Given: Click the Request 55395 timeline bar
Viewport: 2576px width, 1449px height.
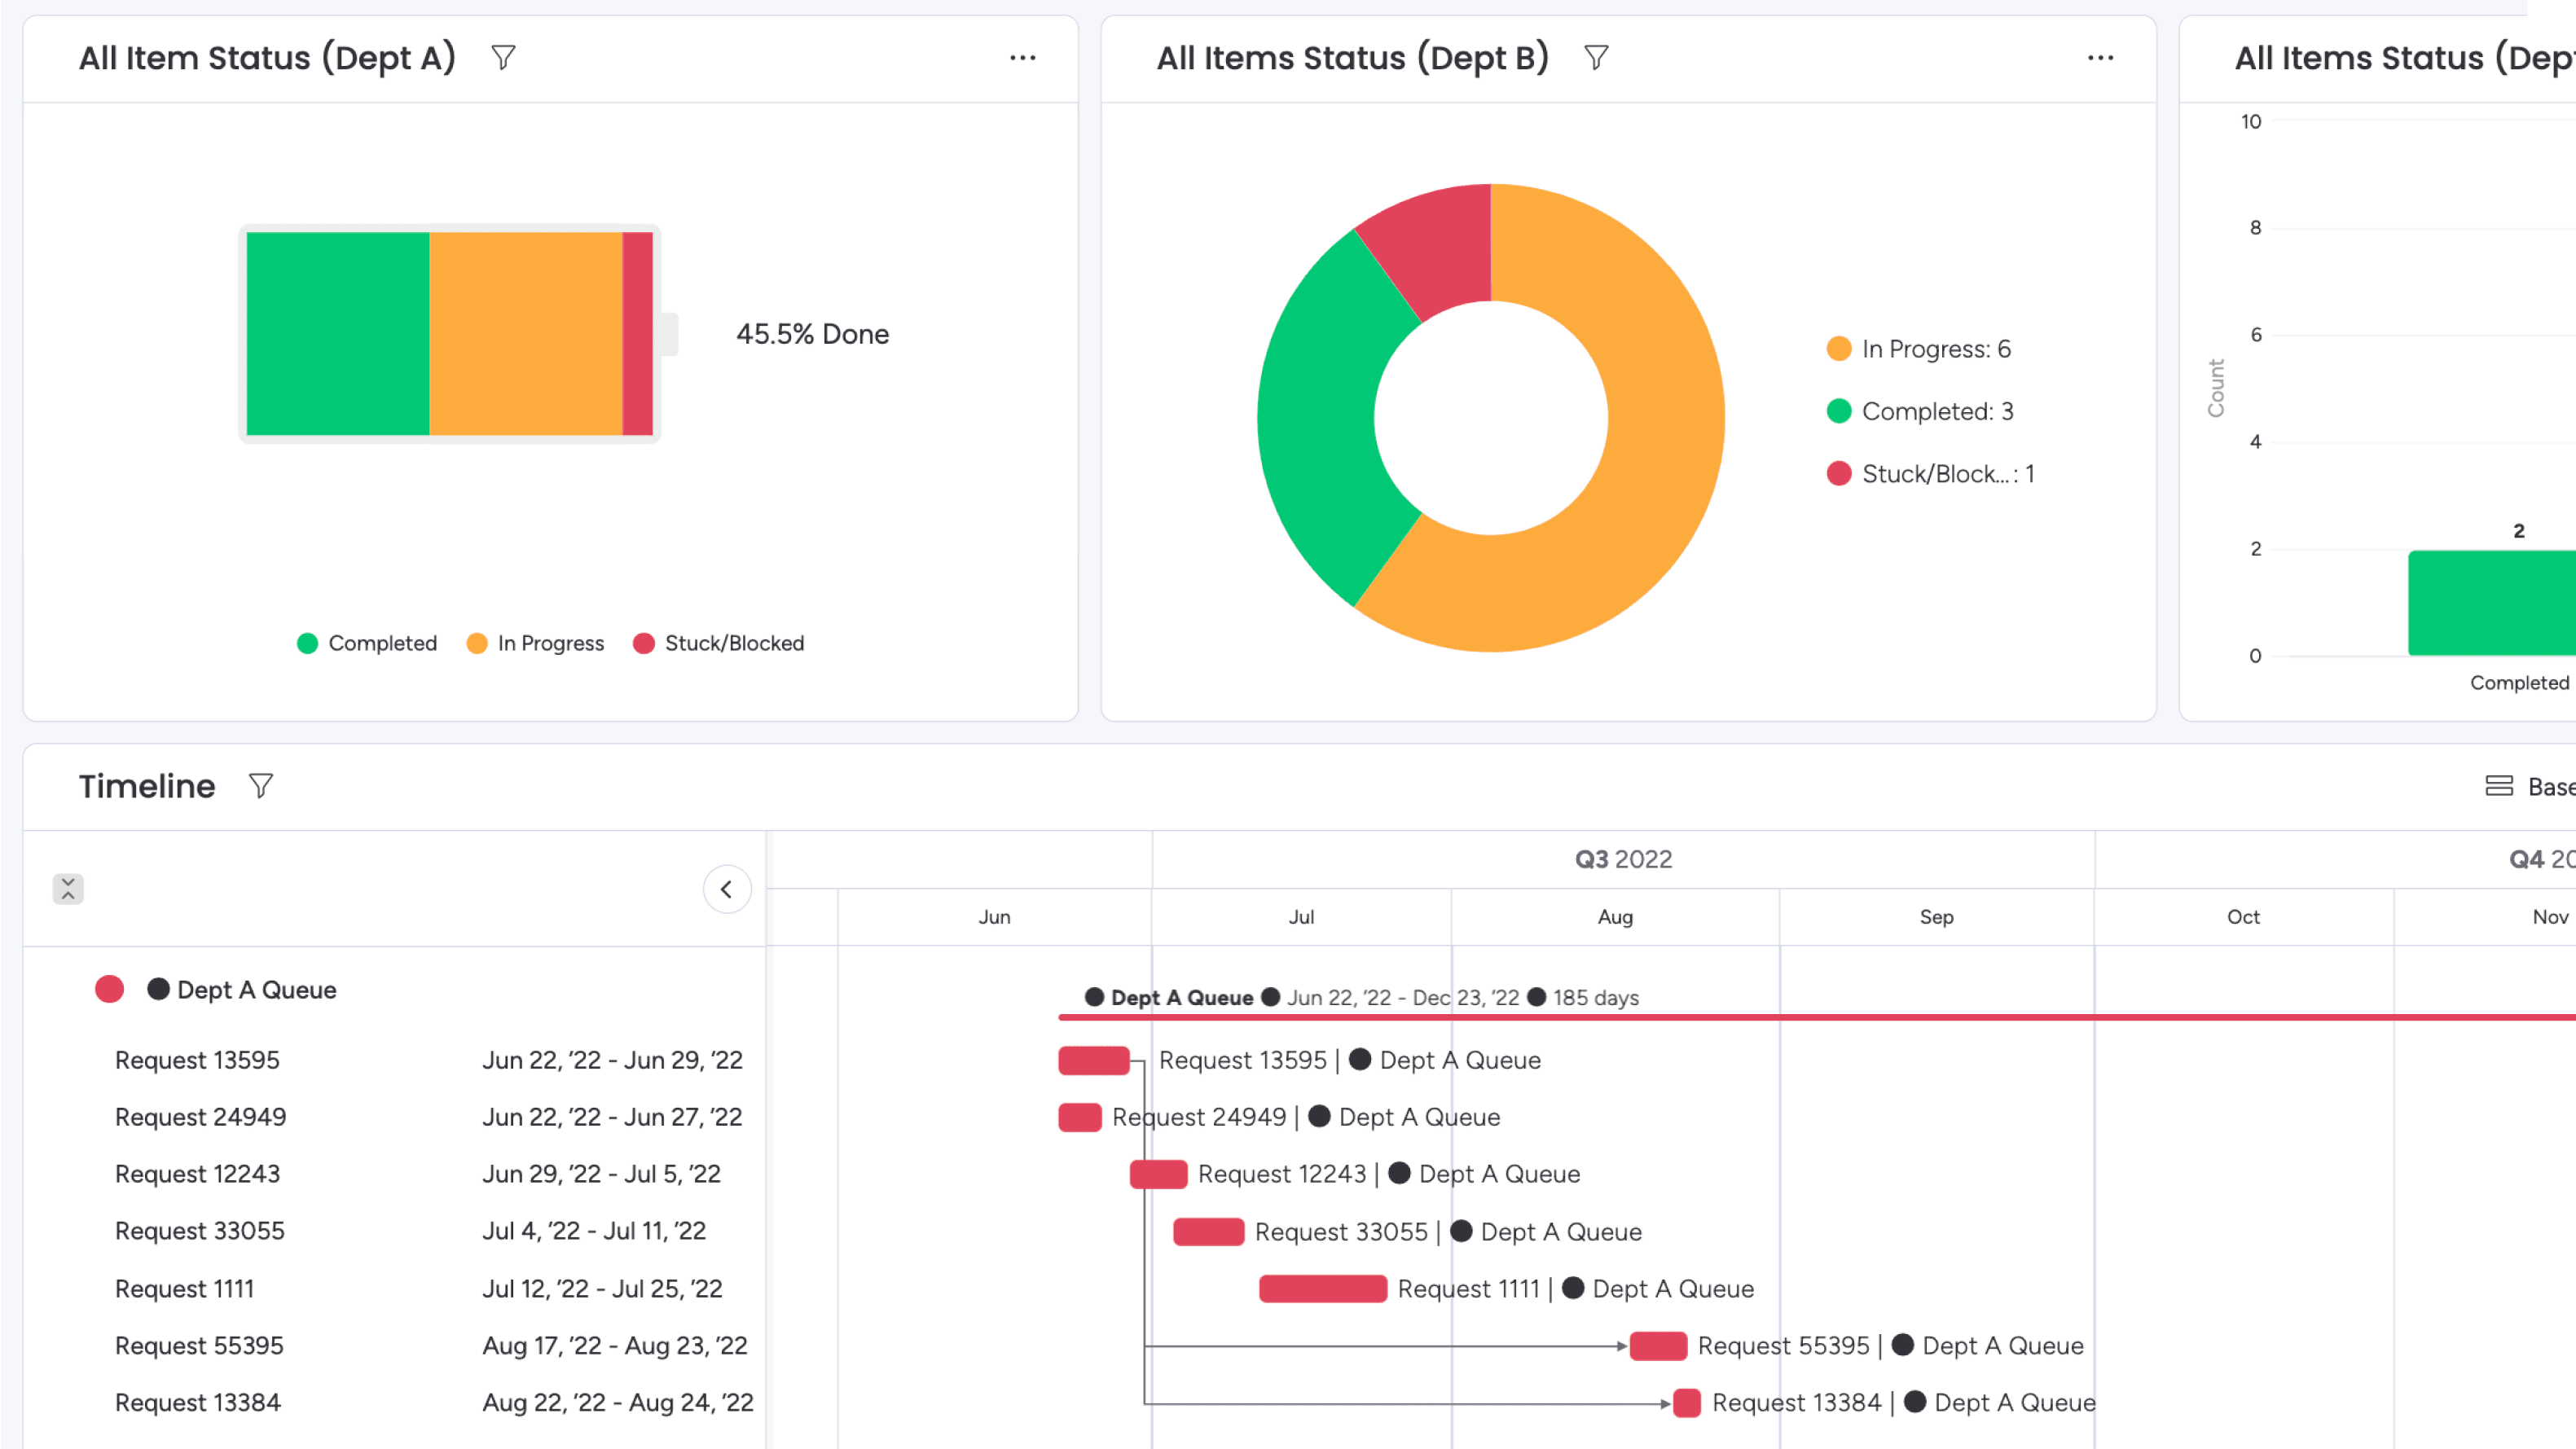Looking at the screenshot, I should pyautogui.click(x=1658, y=1345).
